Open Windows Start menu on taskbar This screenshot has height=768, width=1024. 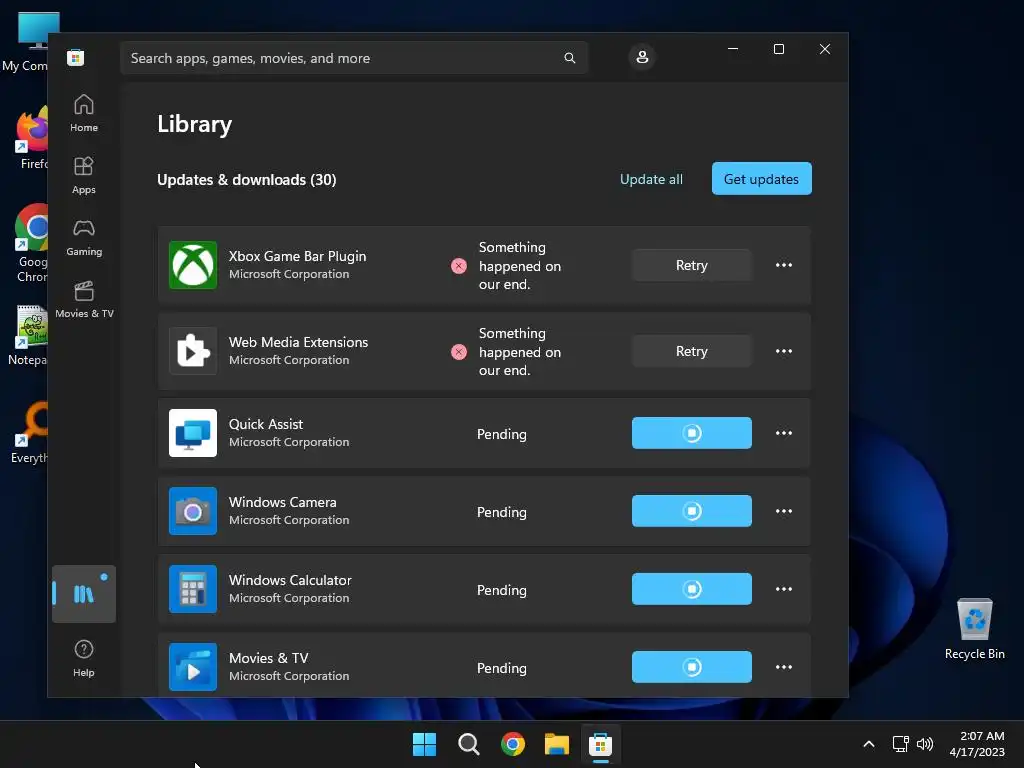click(424, 744)
